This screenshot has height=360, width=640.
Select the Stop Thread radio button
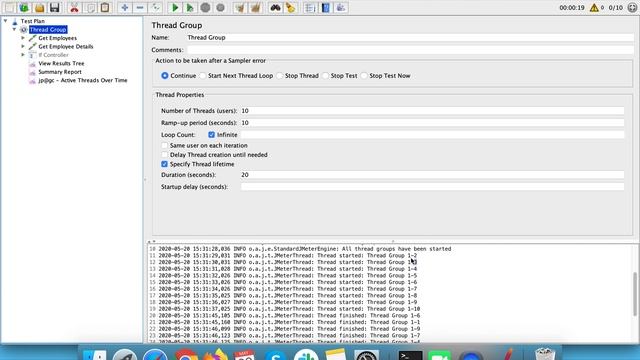click(280, 76)
